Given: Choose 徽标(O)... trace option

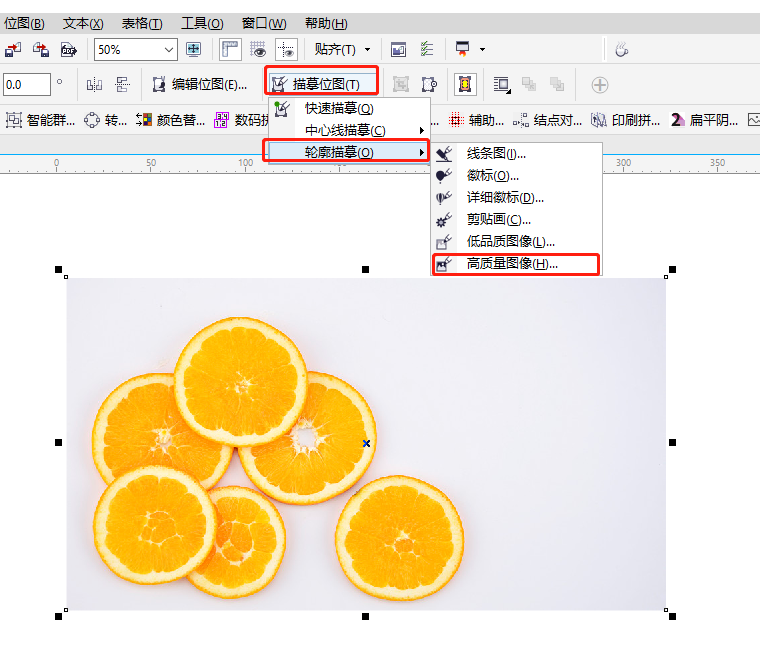Looking at the screenshot, I should (x=517, y=176).
